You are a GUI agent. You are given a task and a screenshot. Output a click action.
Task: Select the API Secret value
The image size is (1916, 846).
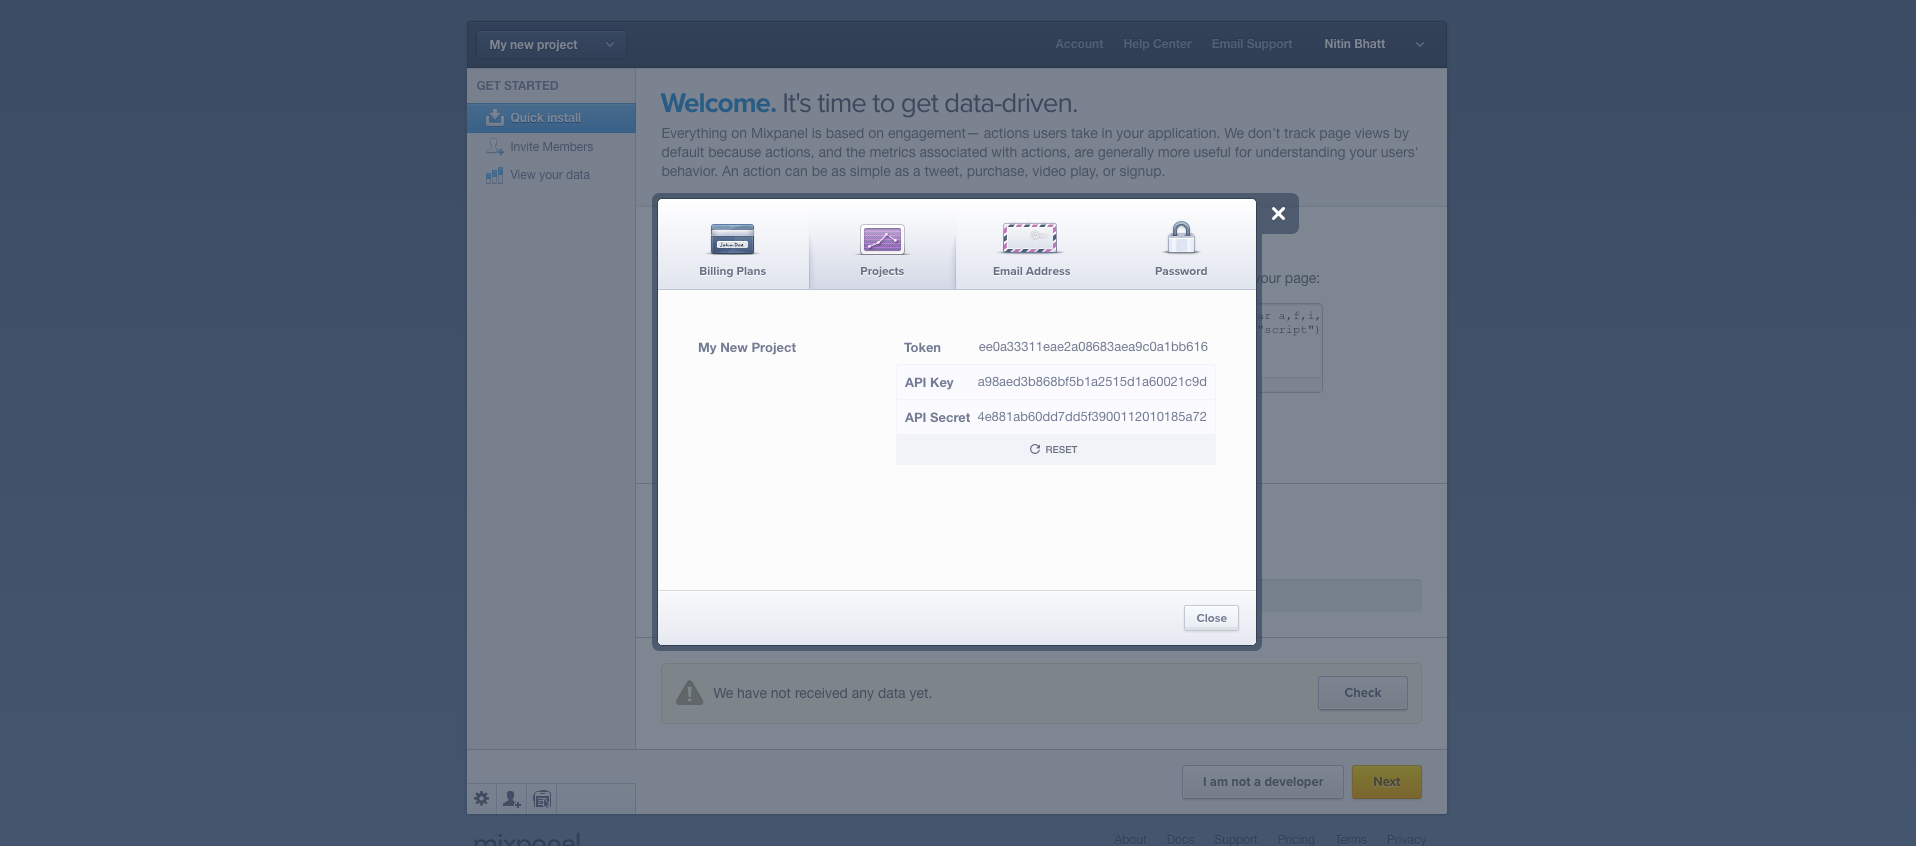click(x=1092, y=417)
